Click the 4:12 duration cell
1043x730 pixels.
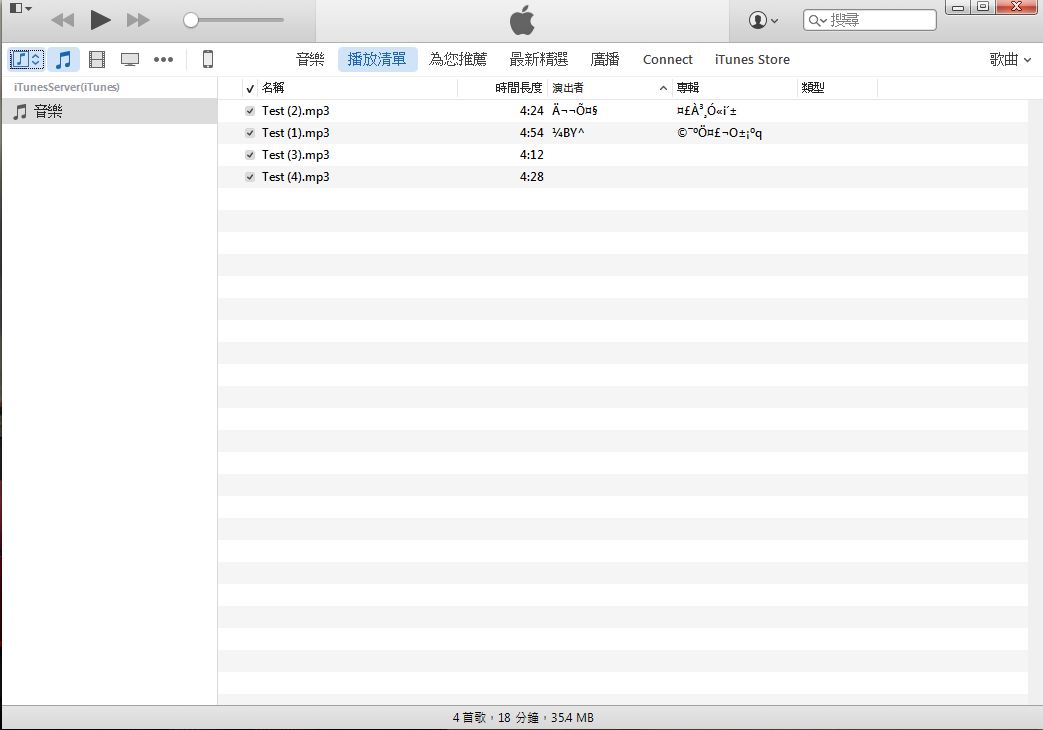click(531, 155)
